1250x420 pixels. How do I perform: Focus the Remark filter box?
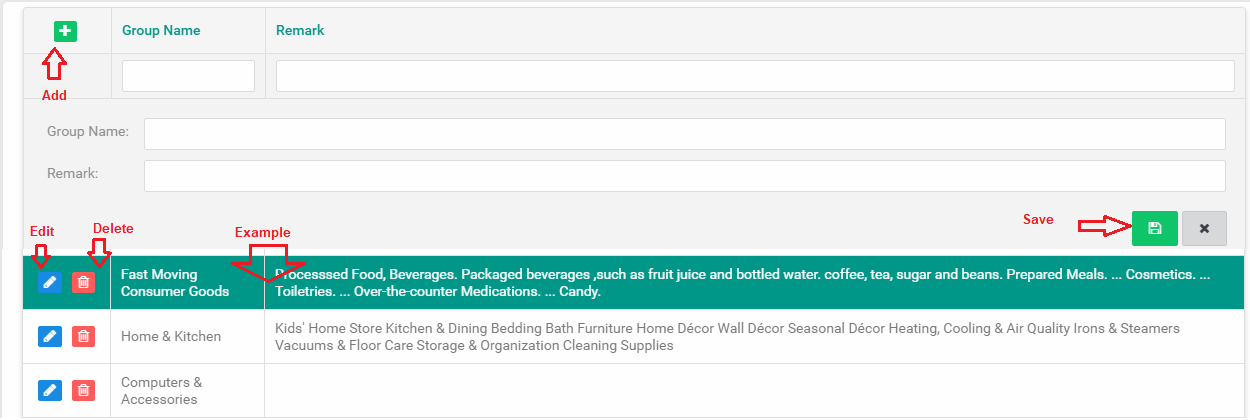pos(755,76)
